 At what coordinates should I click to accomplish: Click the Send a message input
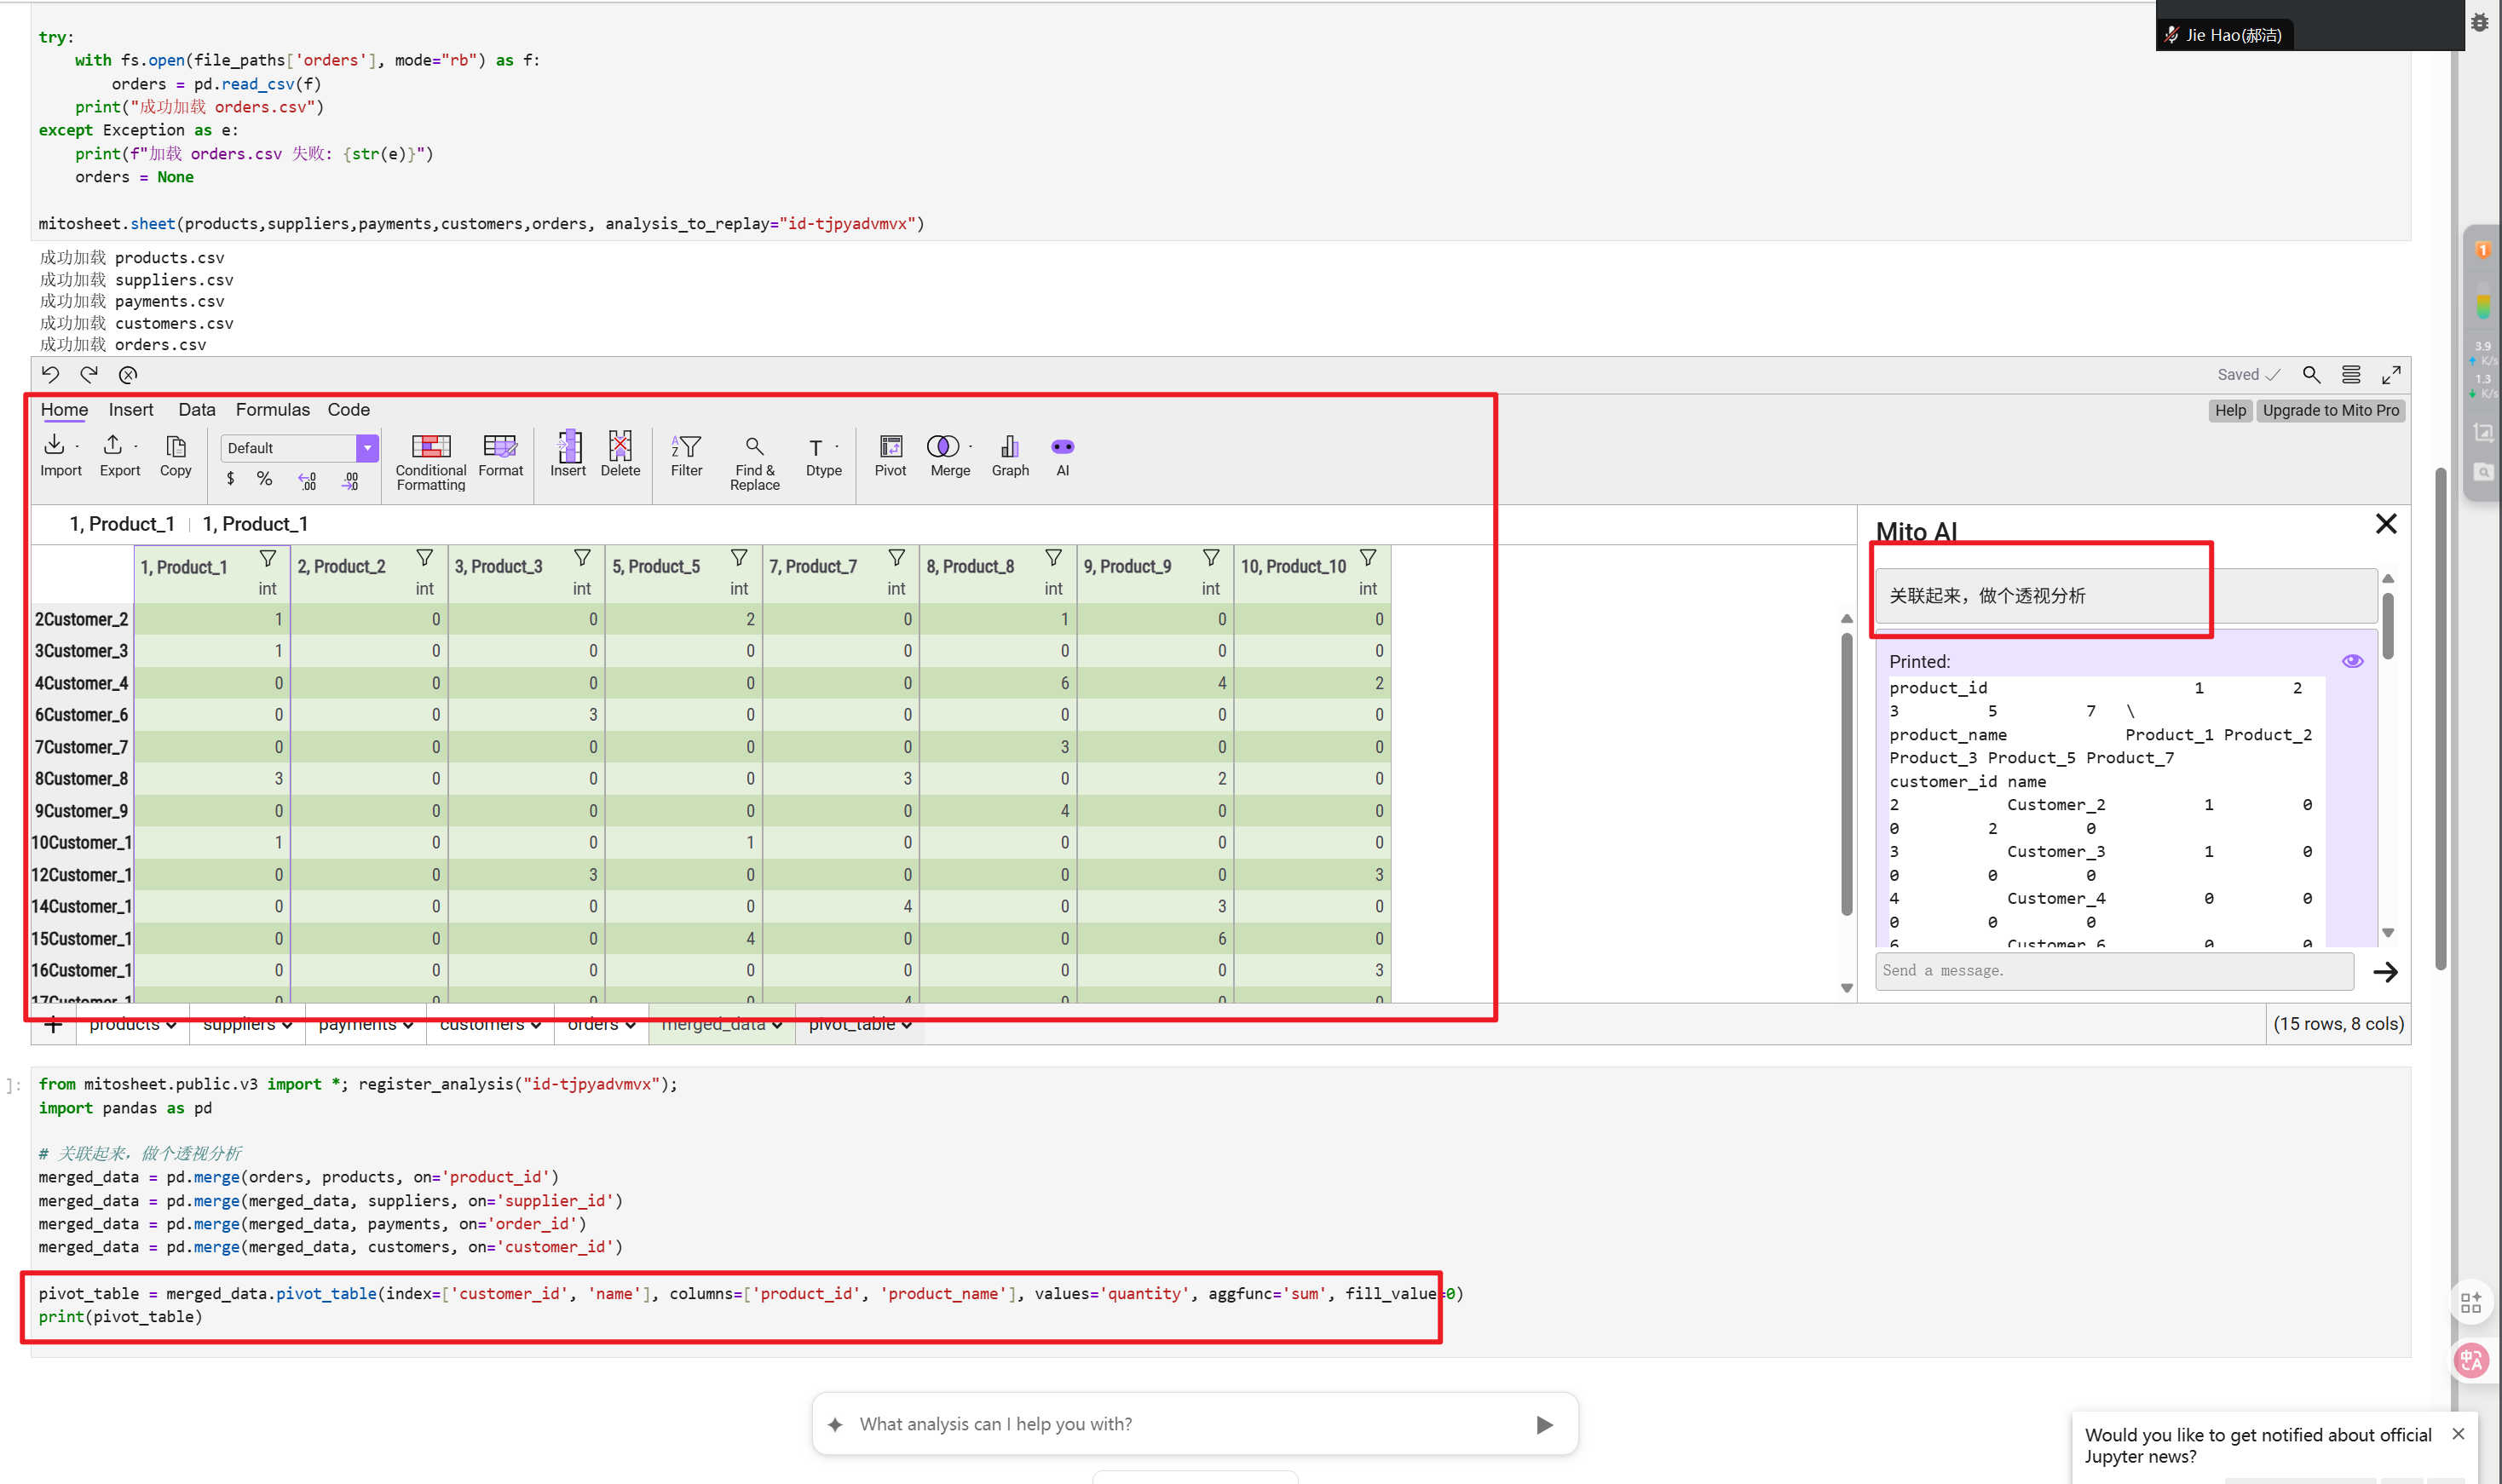[x=2114, y=971]
